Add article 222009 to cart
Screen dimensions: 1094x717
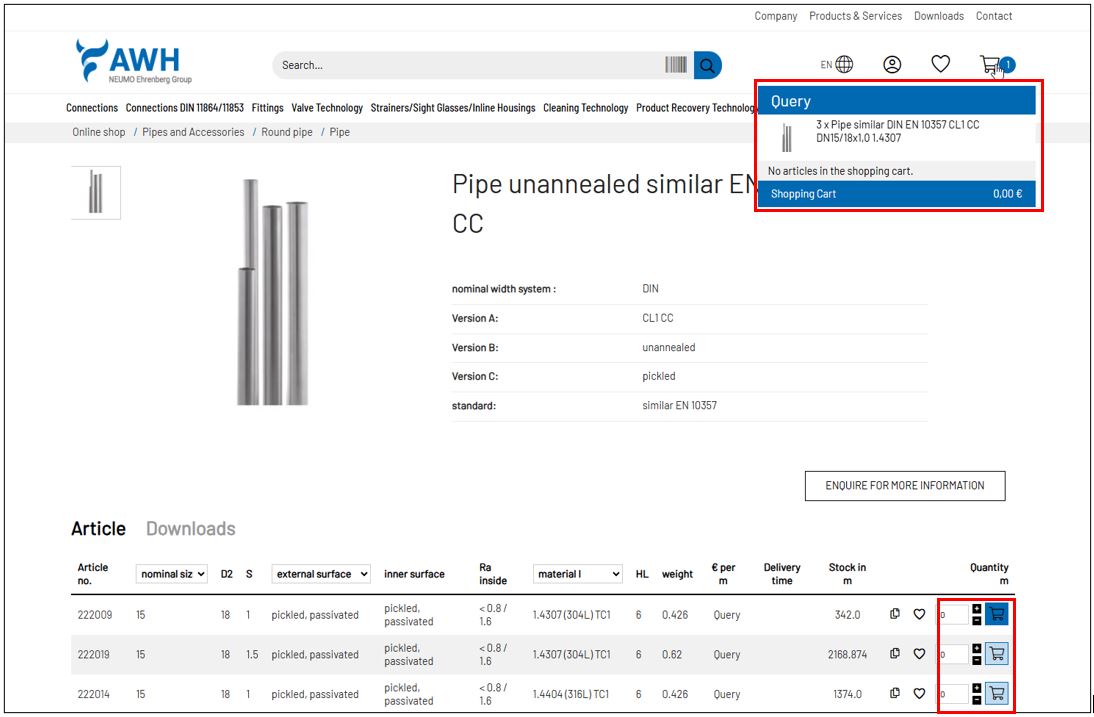tap(996, 614)
